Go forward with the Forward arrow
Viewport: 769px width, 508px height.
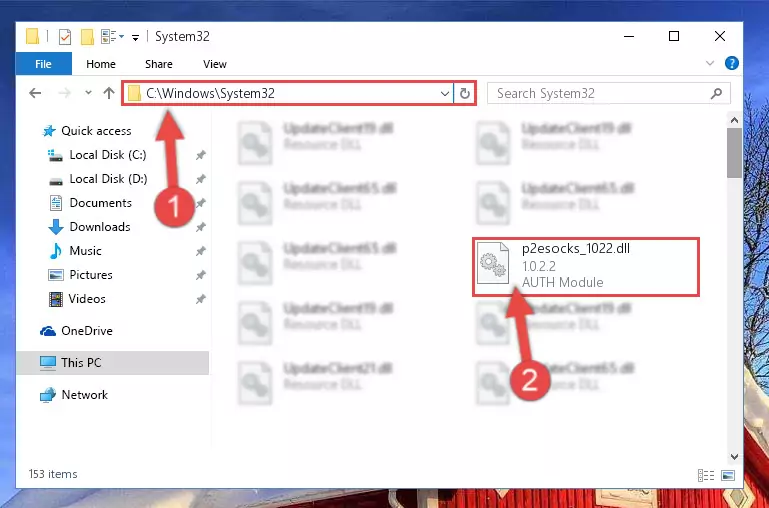tap(64, 93)
